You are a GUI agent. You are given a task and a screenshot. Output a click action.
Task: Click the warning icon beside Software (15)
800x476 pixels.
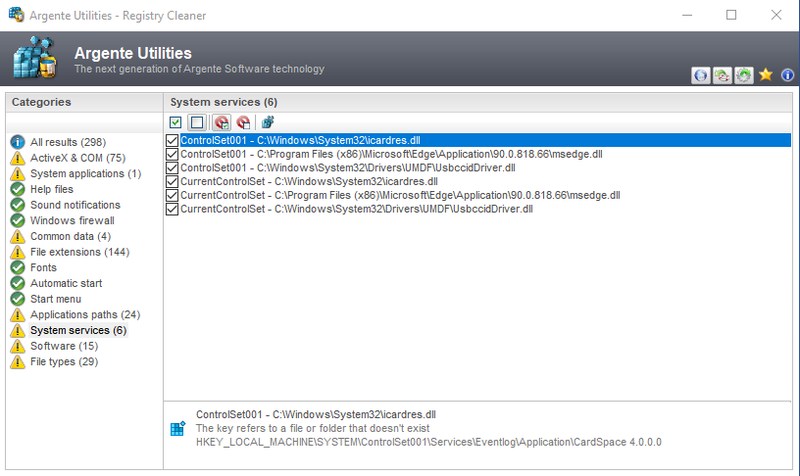[x=17, y=346]
